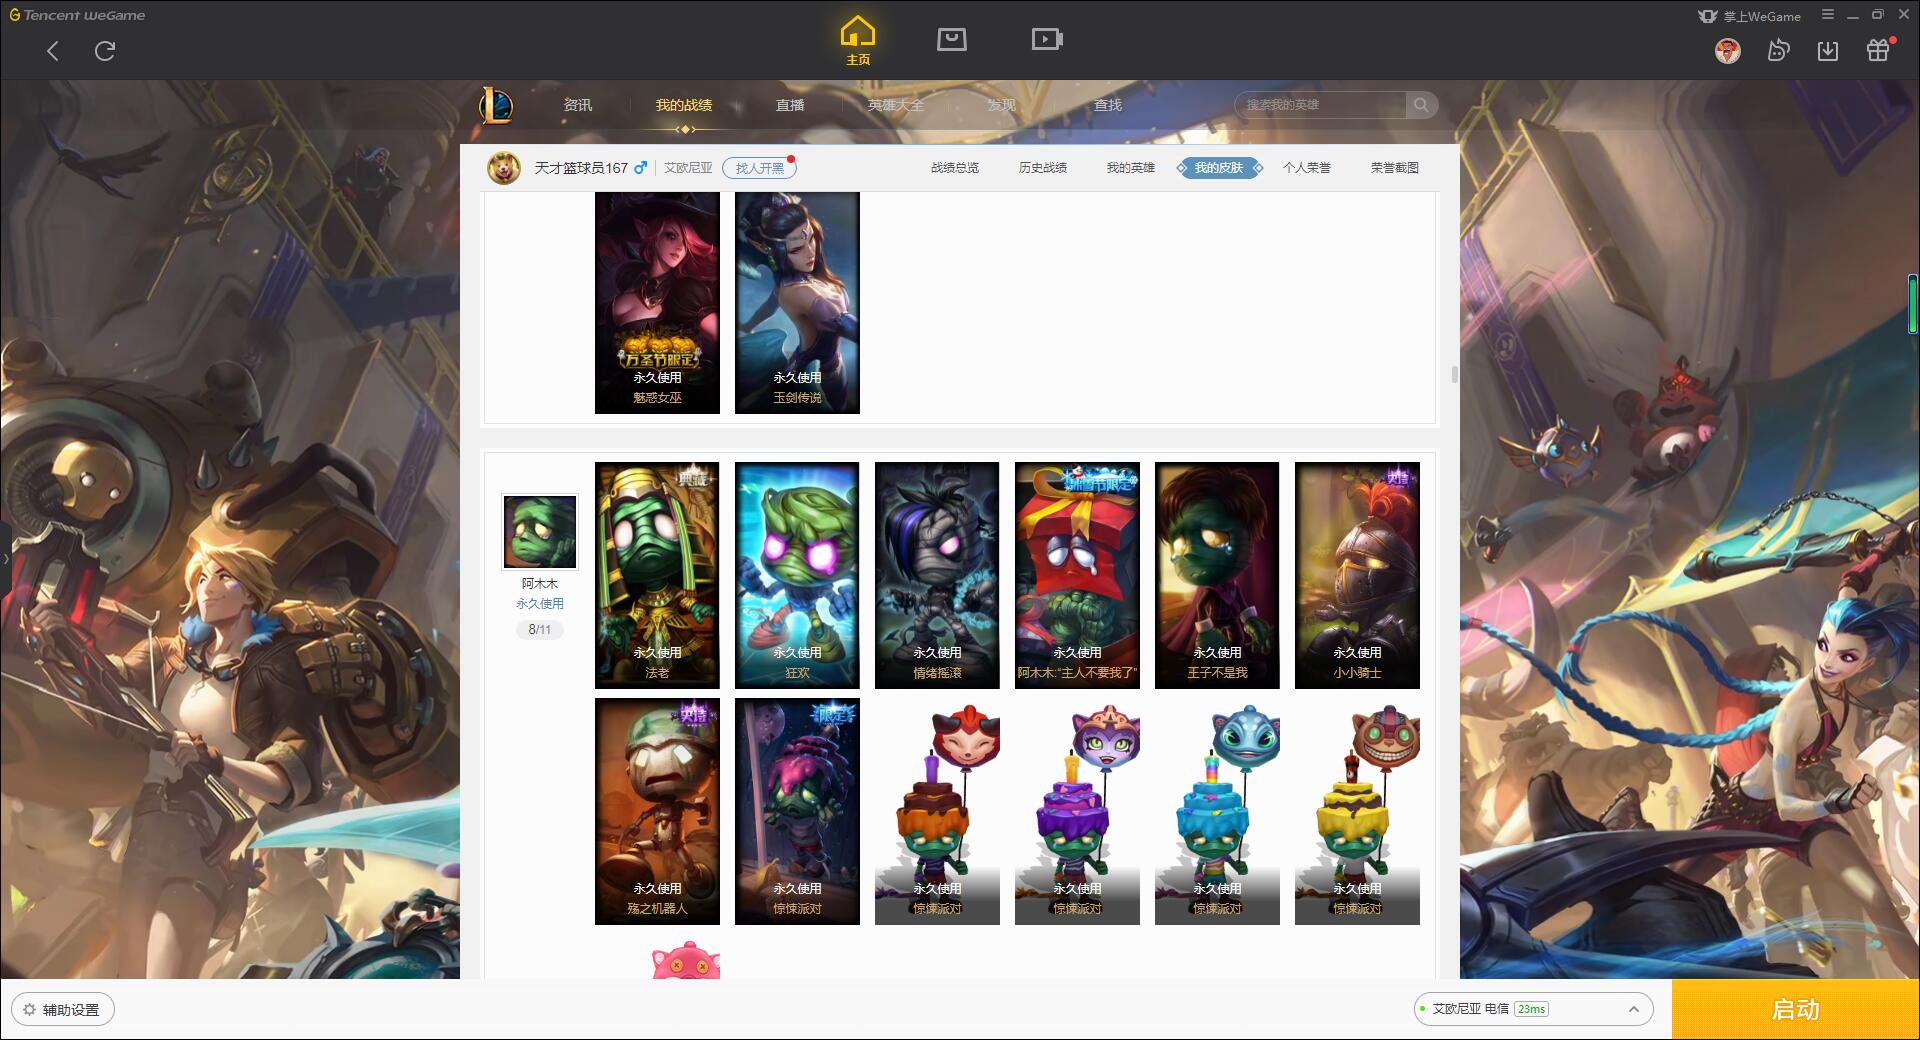Image resolution: width=1920 pixels, height=1040 pixels.
Task: Open the store bag icon in top bar
Action: click(951, 39)
